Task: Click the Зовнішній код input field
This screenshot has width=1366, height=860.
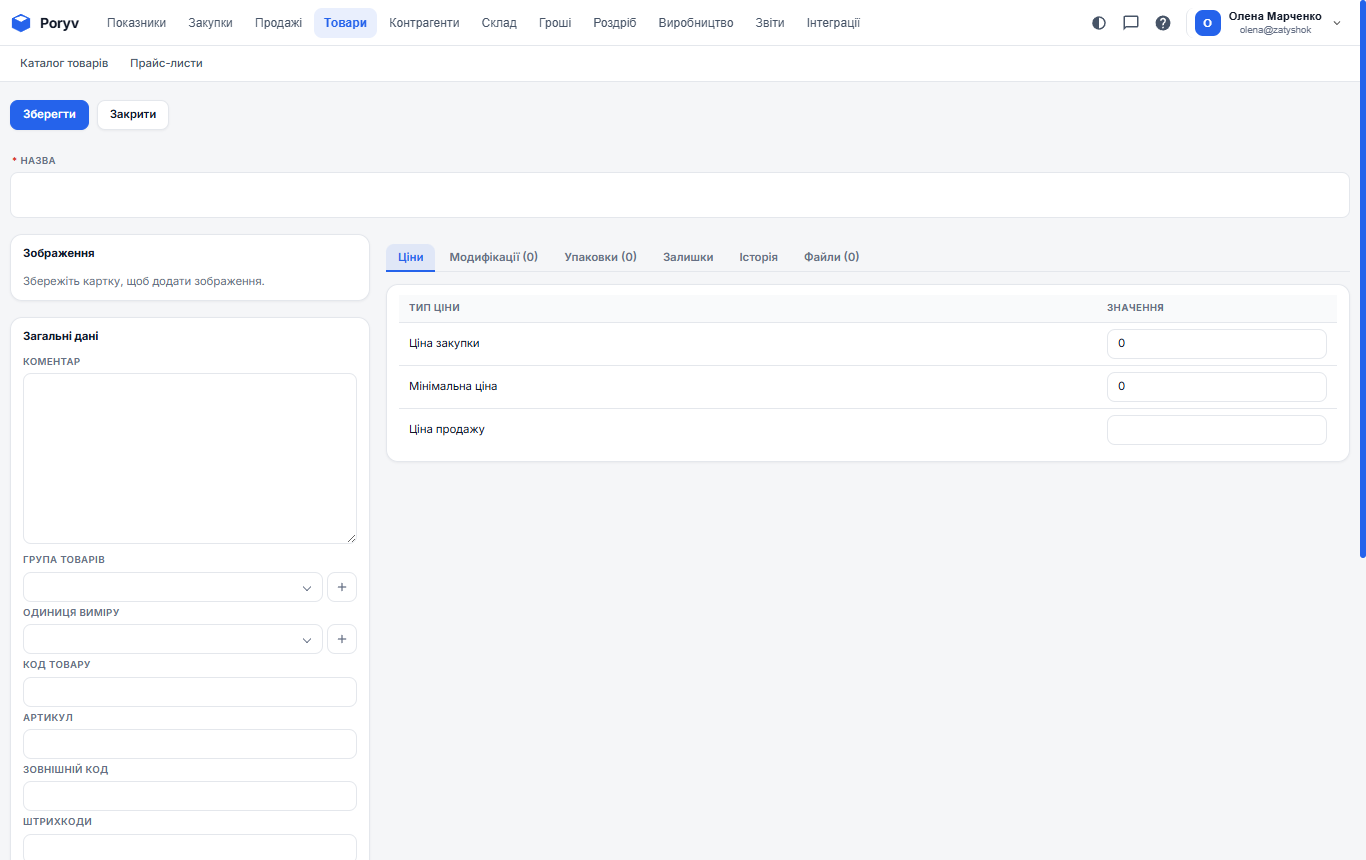Action: (x=190, y=796)
